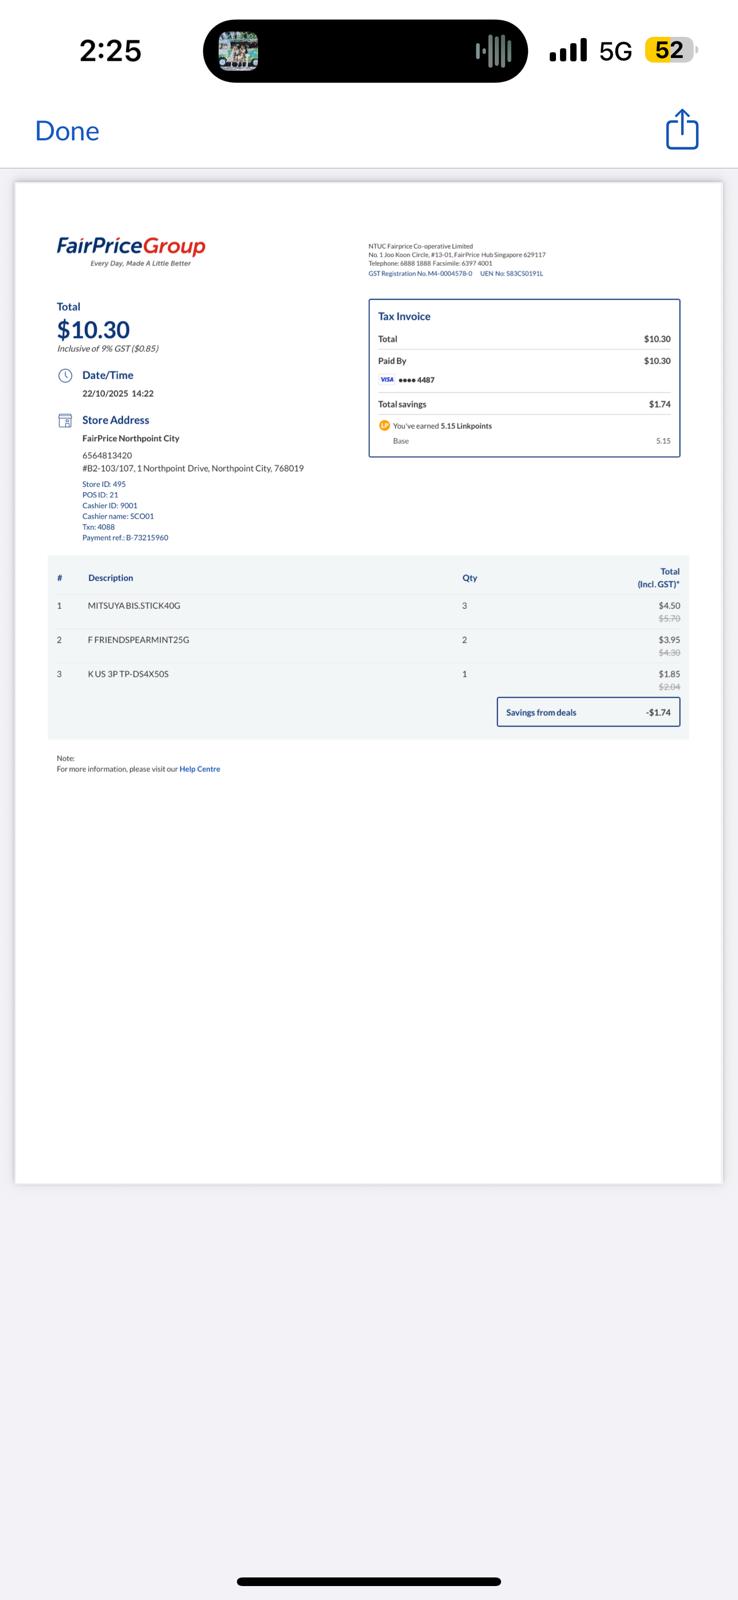Tap the battery indicator showing 52

click(671, 50)
